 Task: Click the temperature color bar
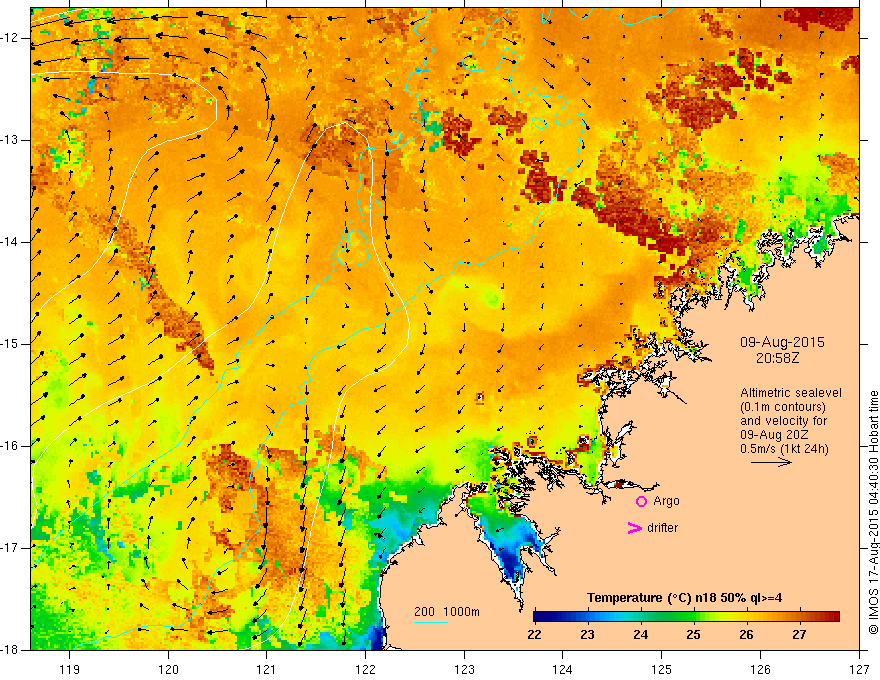686,617
